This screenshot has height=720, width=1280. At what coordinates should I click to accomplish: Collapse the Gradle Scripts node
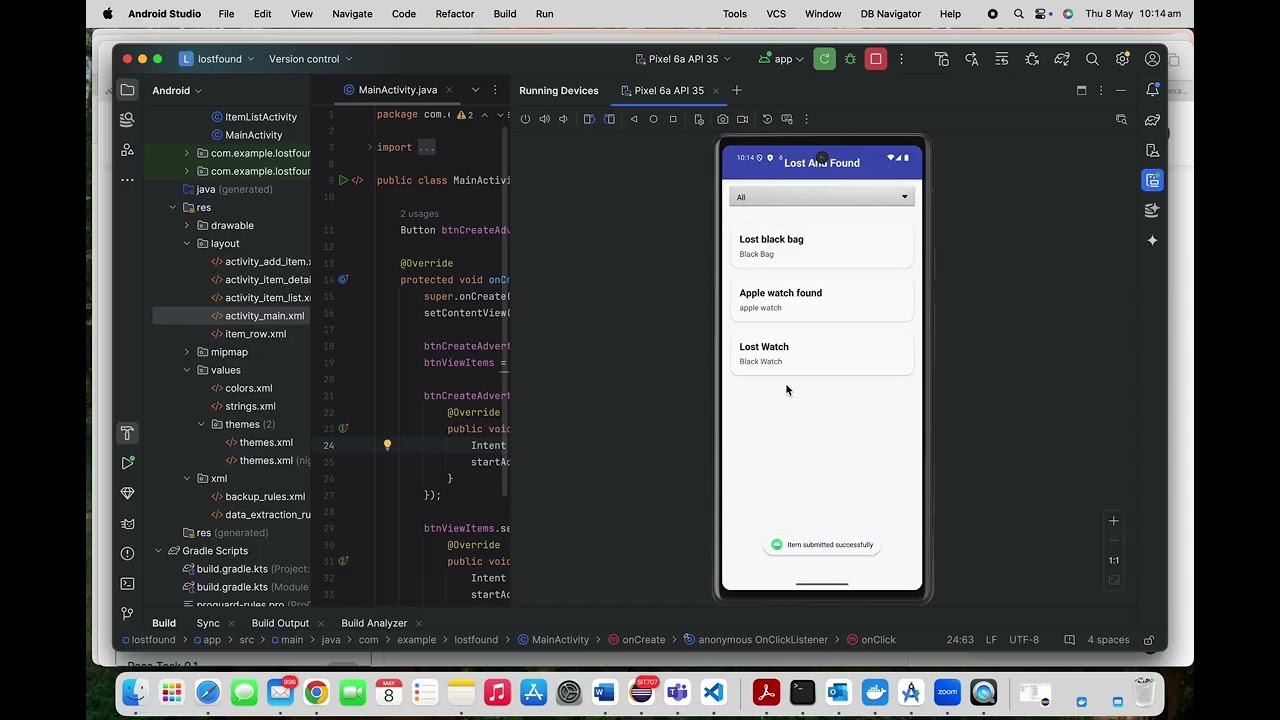pos(157,551)
